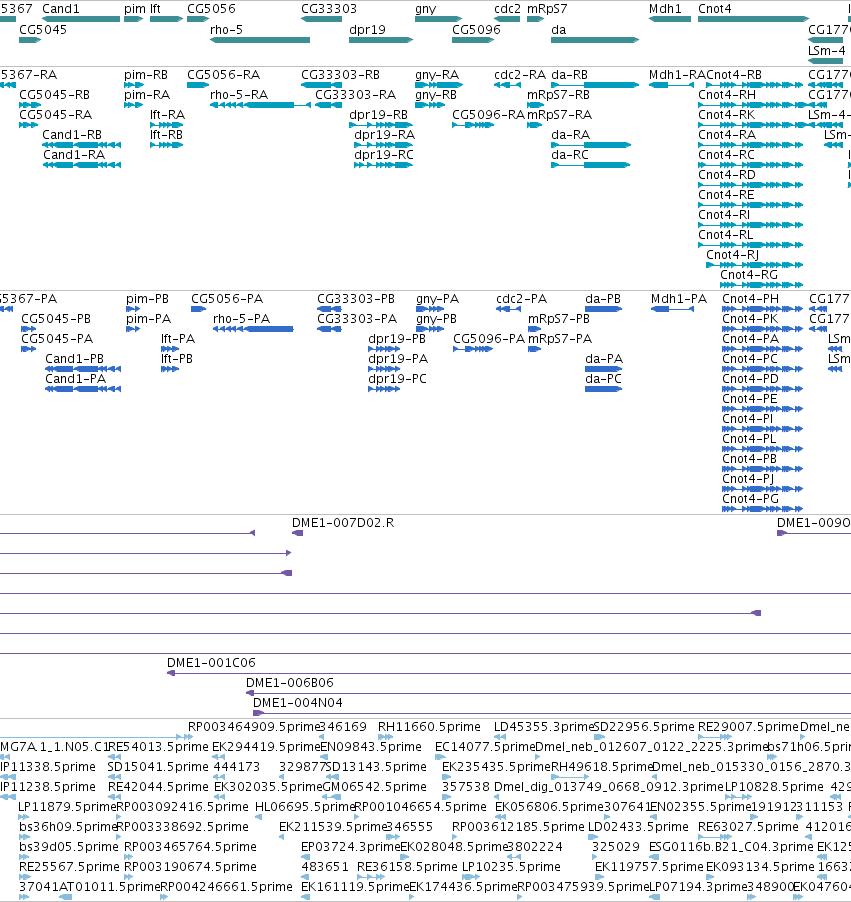This screenshot has width=851, height=902.
Task: Click transcript CG5045-RB
Action: pyautogui.click(x=54, y=94)
